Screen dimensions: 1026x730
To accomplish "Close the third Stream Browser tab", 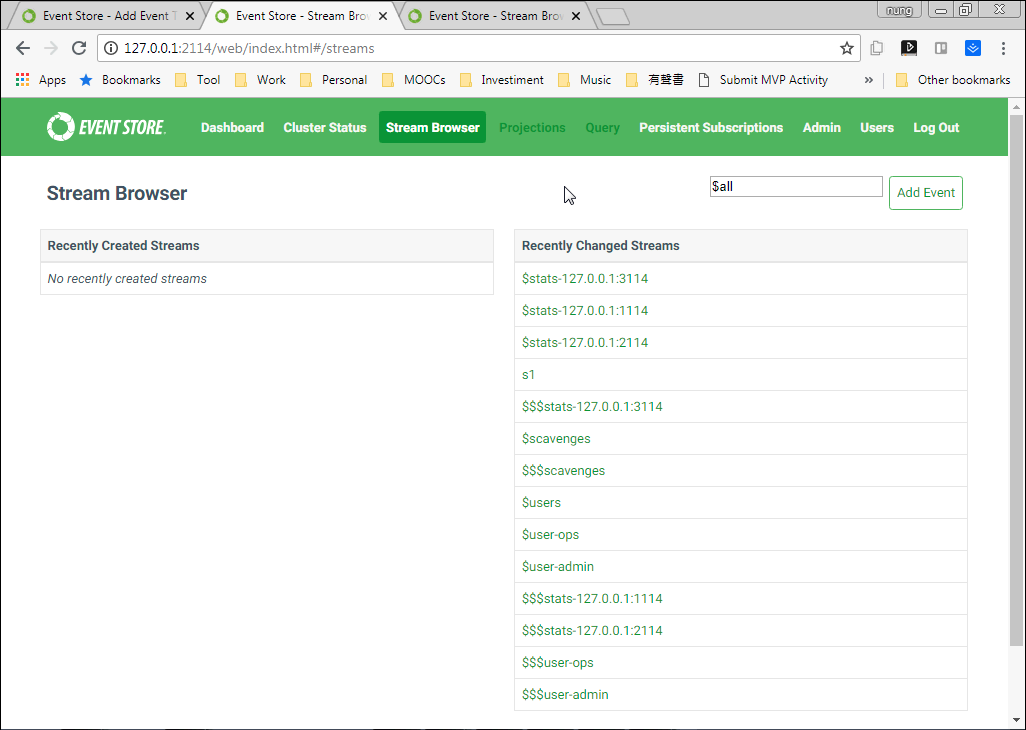I will (x=576, y=16).
